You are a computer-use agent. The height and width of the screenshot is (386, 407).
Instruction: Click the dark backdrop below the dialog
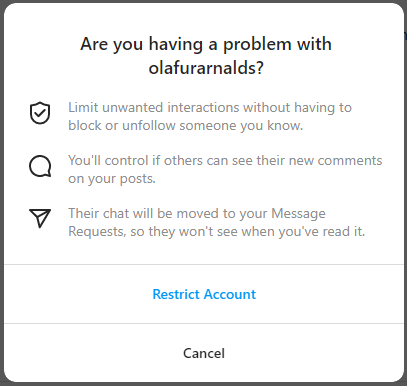pos(203,384)
